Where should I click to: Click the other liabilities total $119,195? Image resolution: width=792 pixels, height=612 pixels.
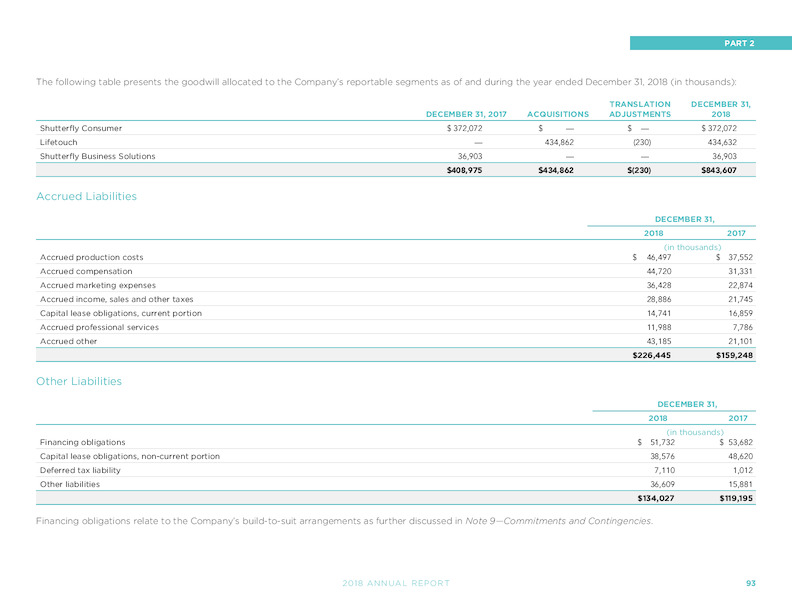[736, 498]
